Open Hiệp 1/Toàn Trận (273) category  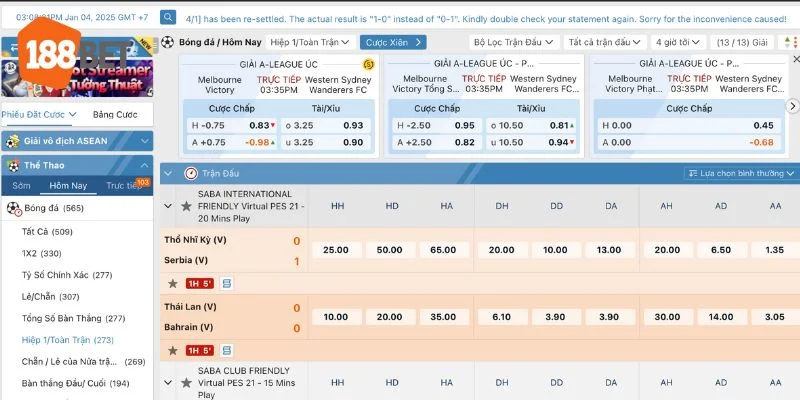[x=68, y=340]
